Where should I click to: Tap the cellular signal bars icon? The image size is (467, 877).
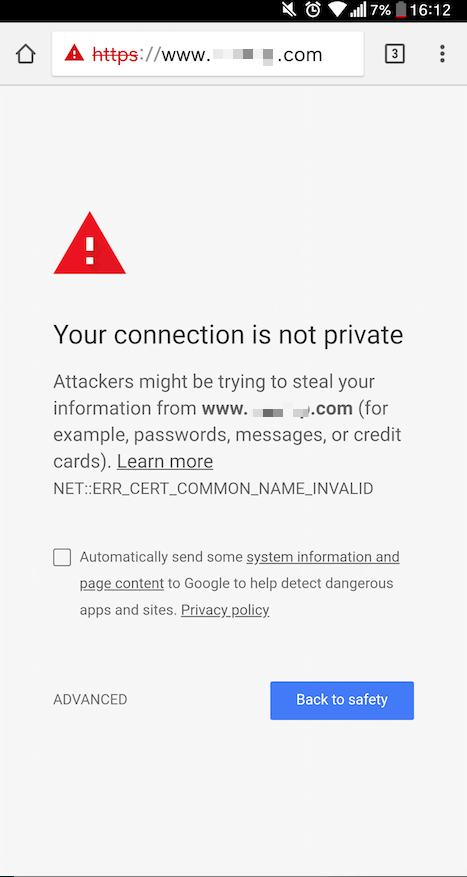357,10
